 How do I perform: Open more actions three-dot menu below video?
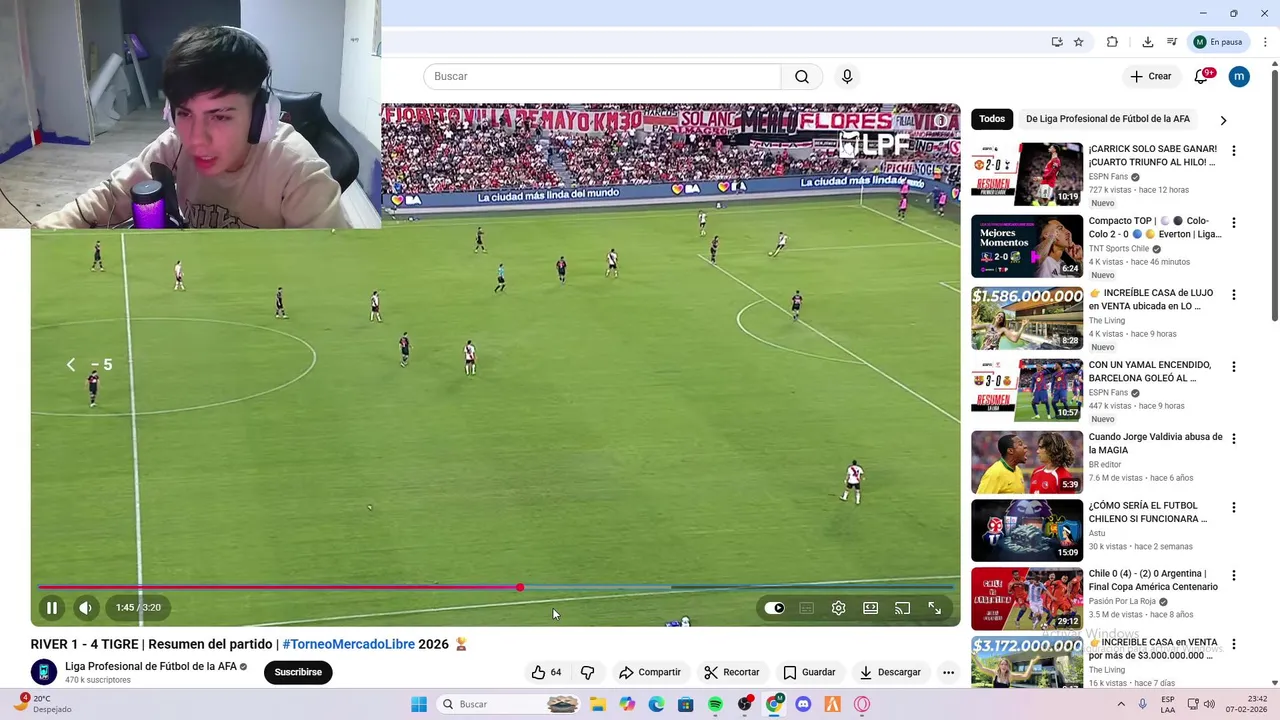click(948, 672)
